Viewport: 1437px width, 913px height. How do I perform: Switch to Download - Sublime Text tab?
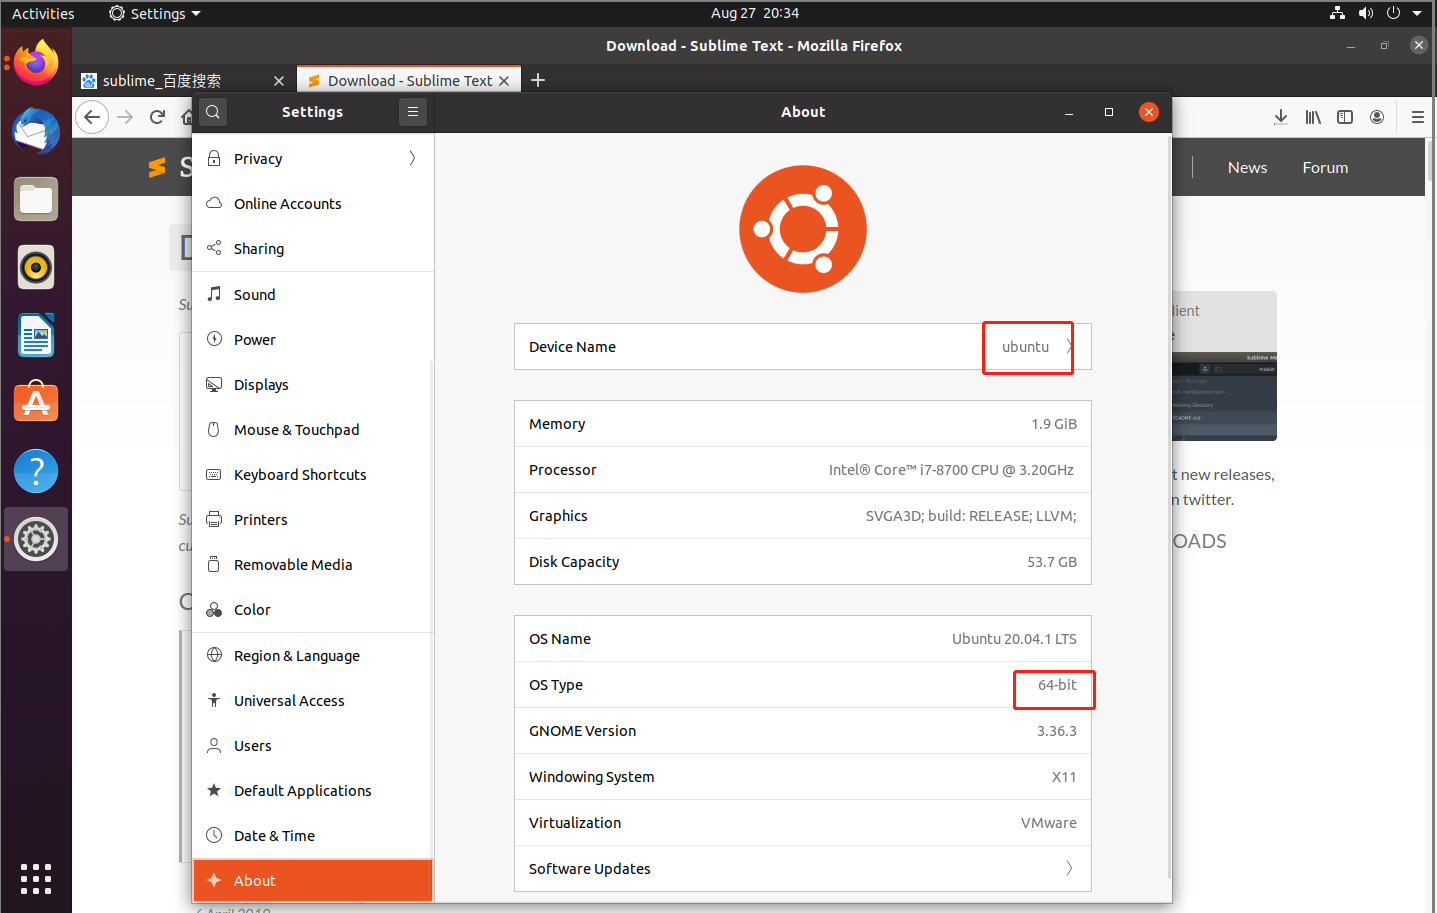click(409, 80)
